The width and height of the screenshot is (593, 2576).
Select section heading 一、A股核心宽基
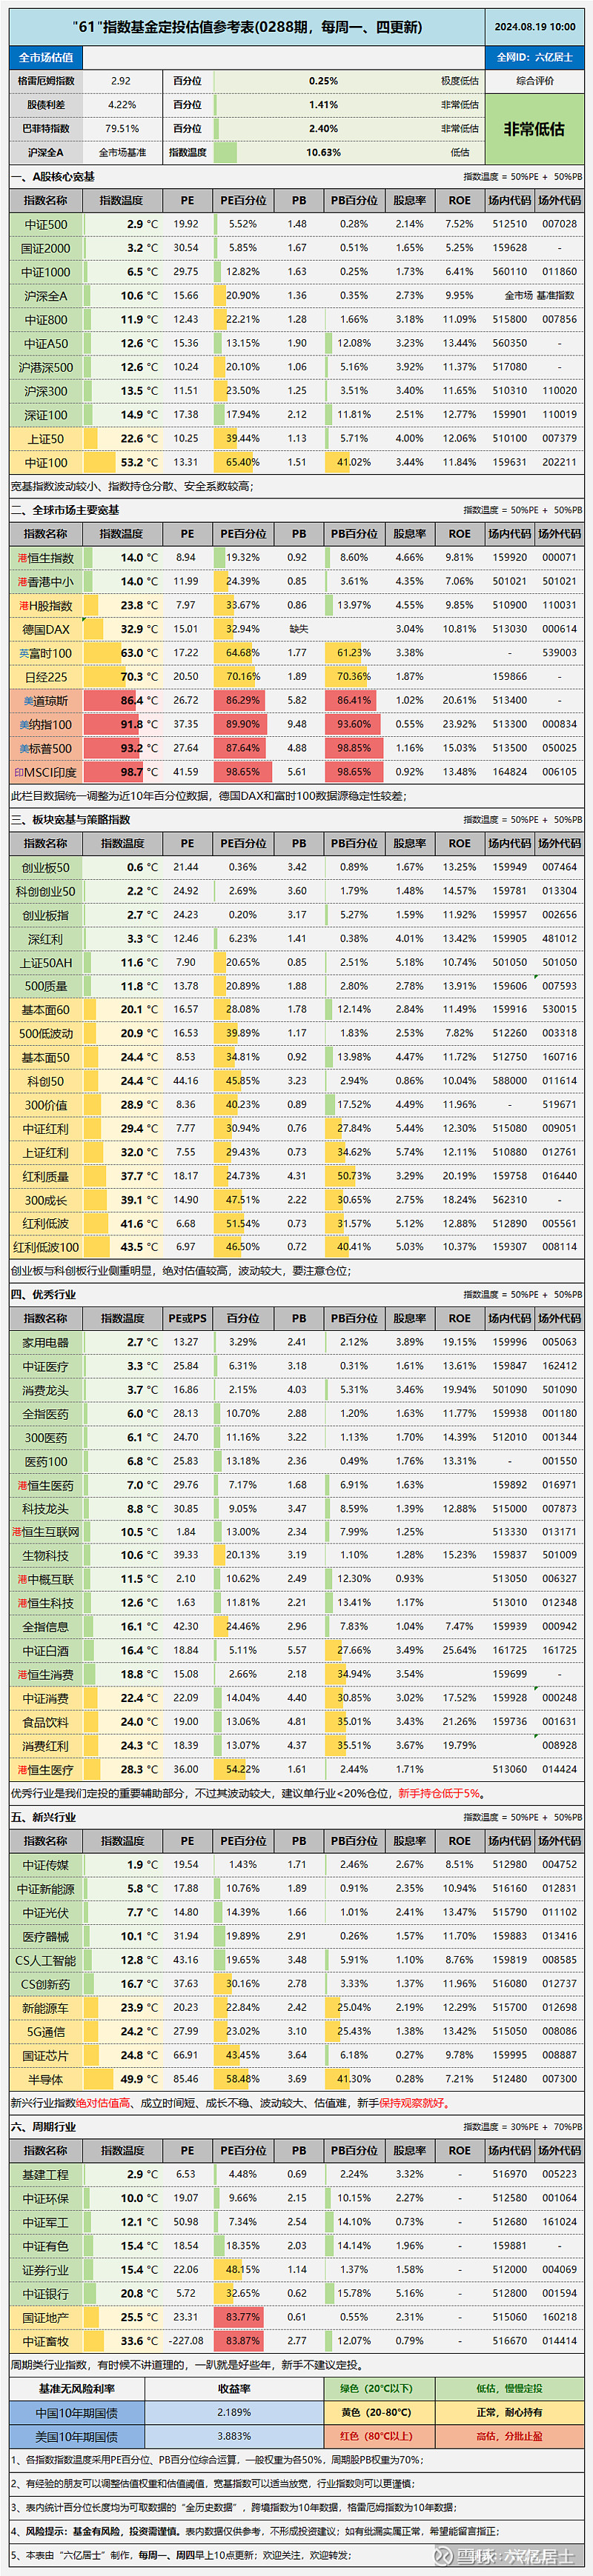[53, 177]
